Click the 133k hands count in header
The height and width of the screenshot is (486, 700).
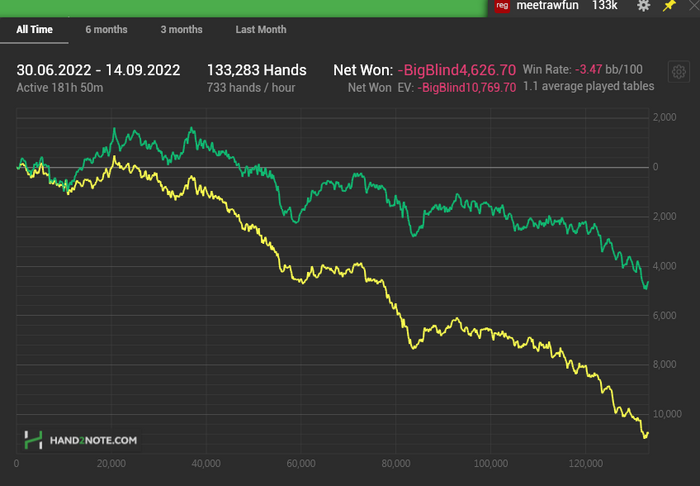[604, 5]
